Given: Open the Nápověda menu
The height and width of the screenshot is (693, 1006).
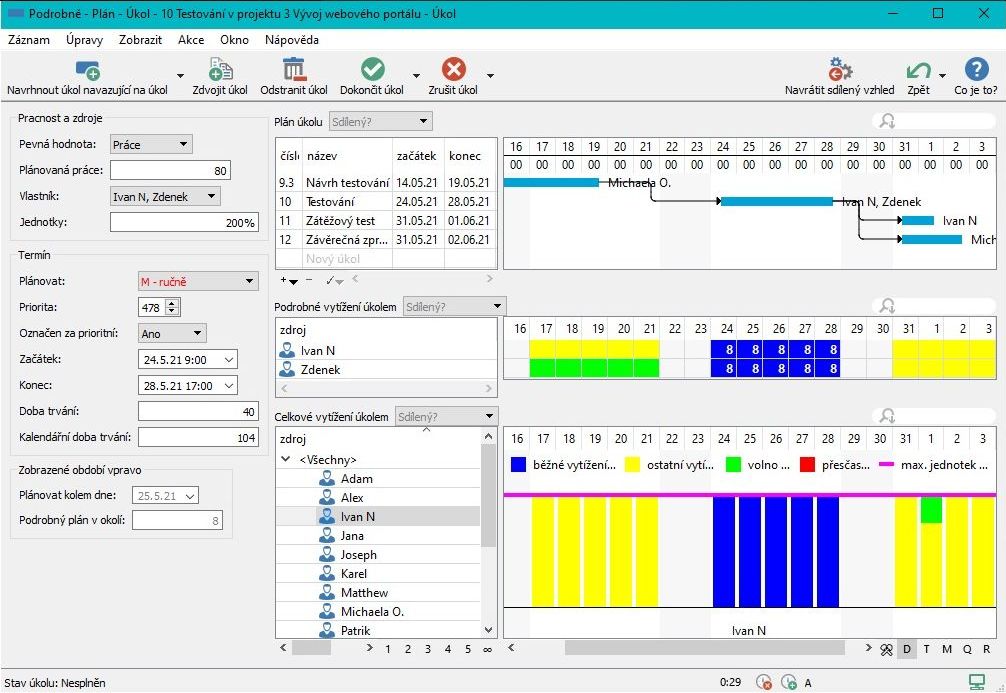Looking at the screenshot, I should 292,40.
